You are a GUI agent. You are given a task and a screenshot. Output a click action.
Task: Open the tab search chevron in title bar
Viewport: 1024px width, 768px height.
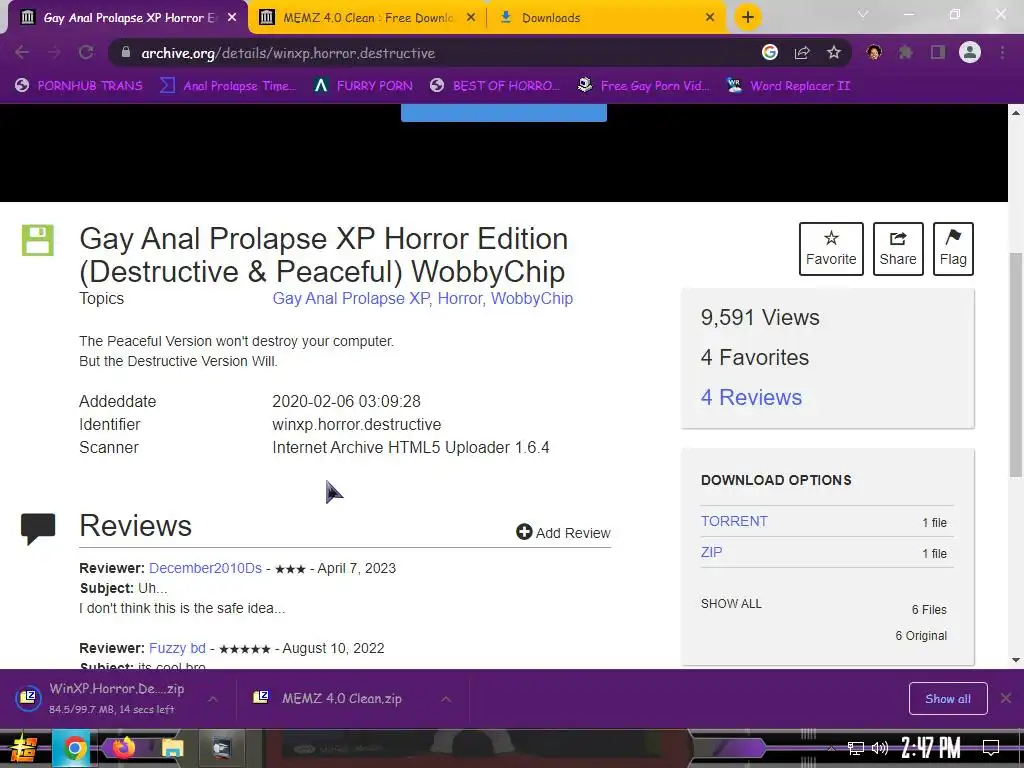pos(863,14)
